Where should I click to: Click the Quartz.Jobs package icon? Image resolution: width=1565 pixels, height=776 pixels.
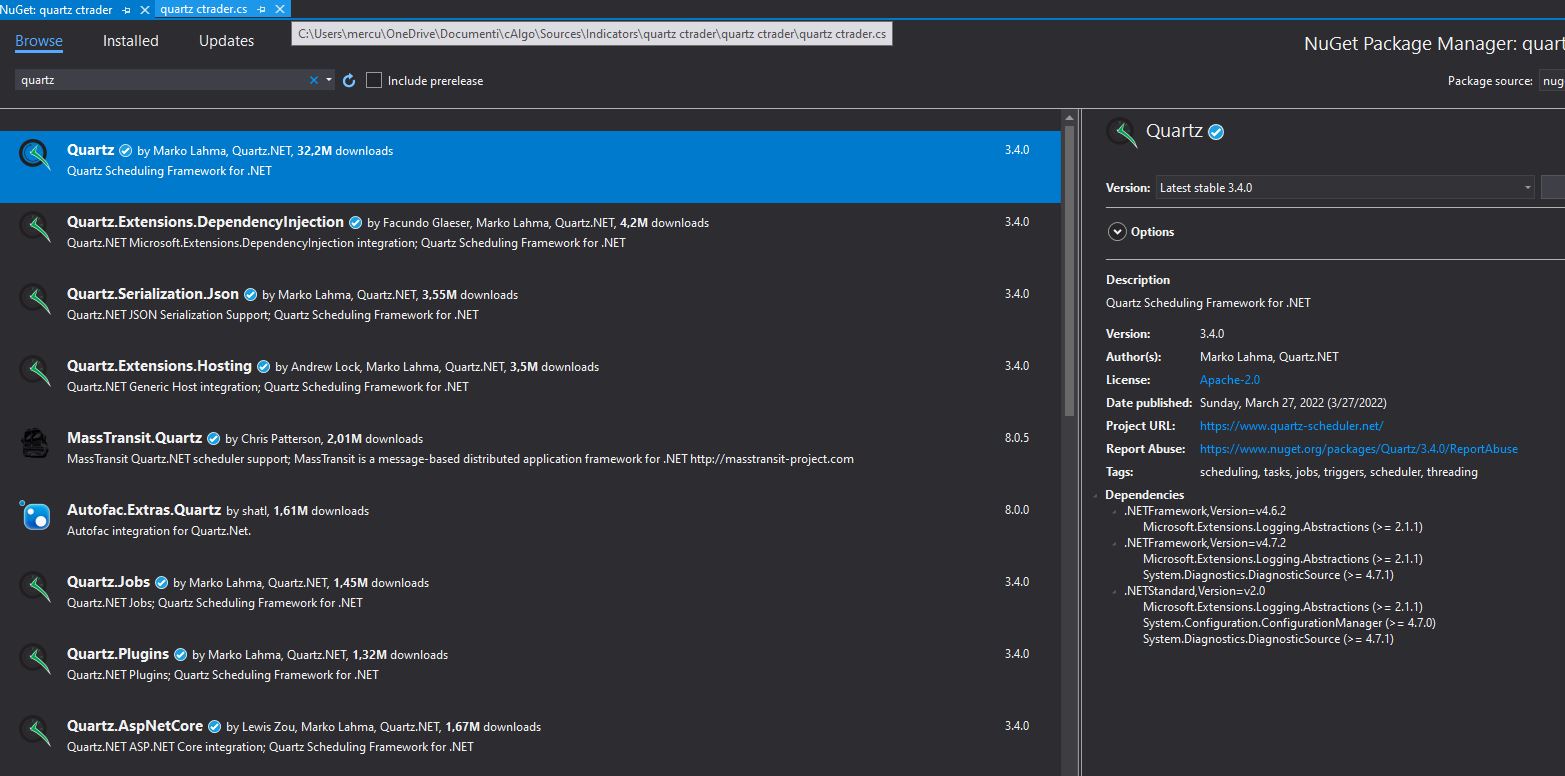pos(35,587)
